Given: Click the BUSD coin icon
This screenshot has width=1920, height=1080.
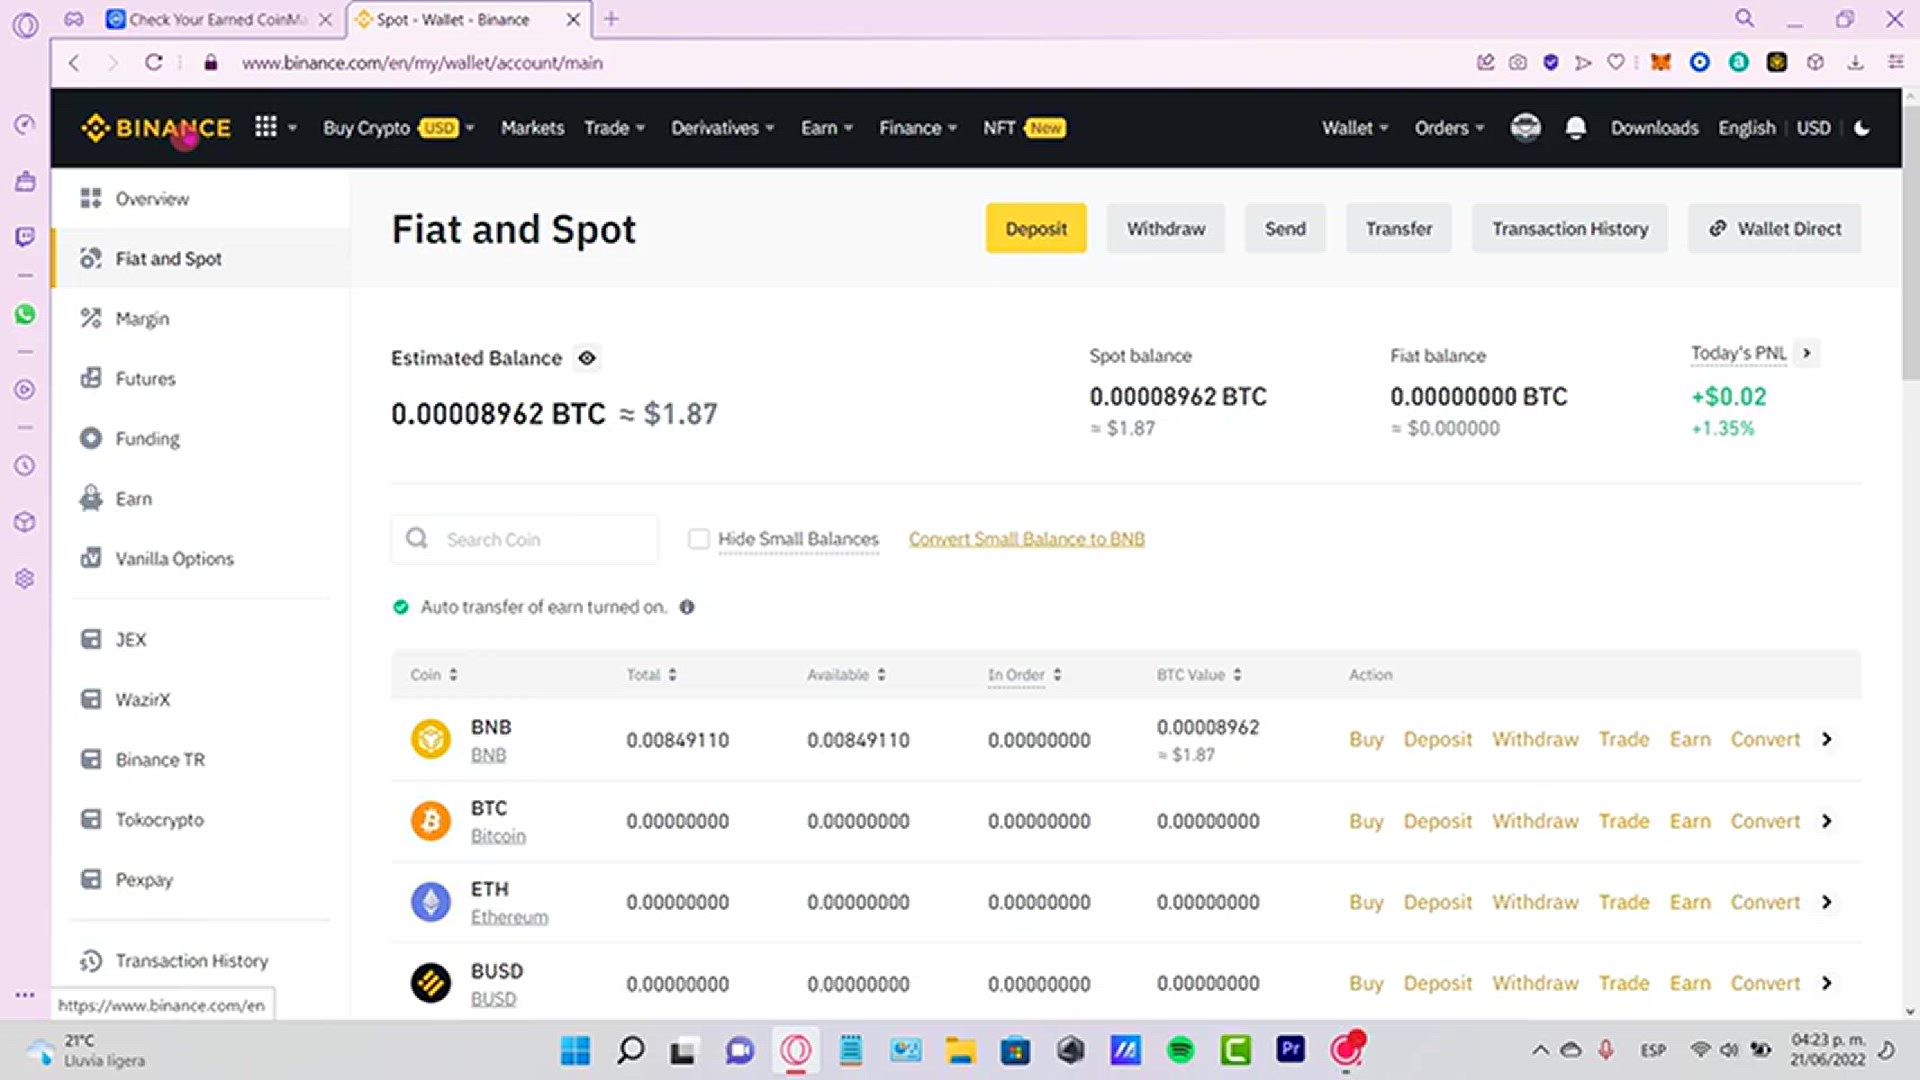Looking at the screenshot, I should (x=431, y=983).
